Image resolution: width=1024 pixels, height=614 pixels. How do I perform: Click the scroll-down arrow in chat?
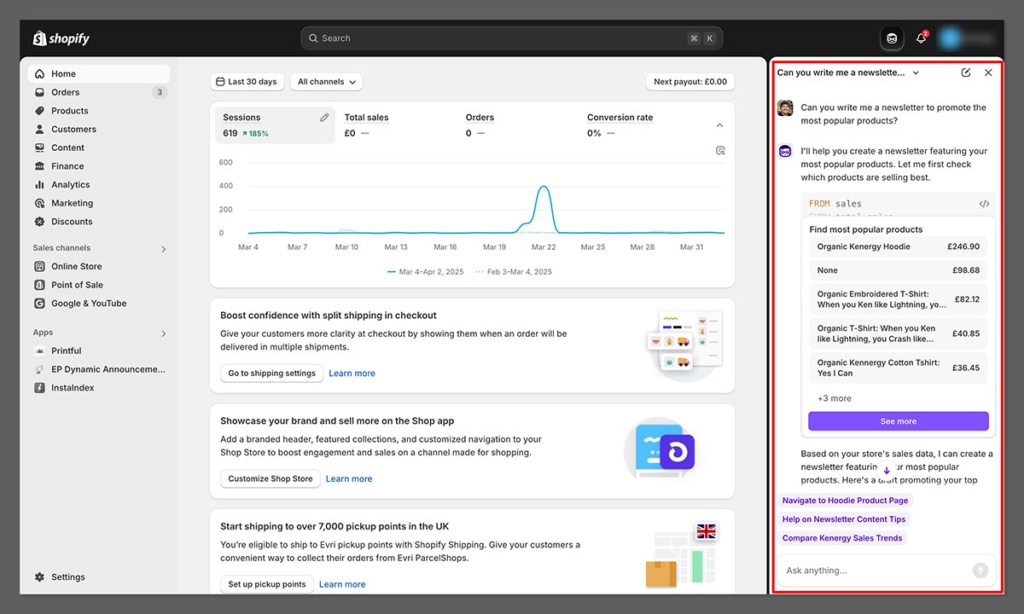[x=886, y=470]
